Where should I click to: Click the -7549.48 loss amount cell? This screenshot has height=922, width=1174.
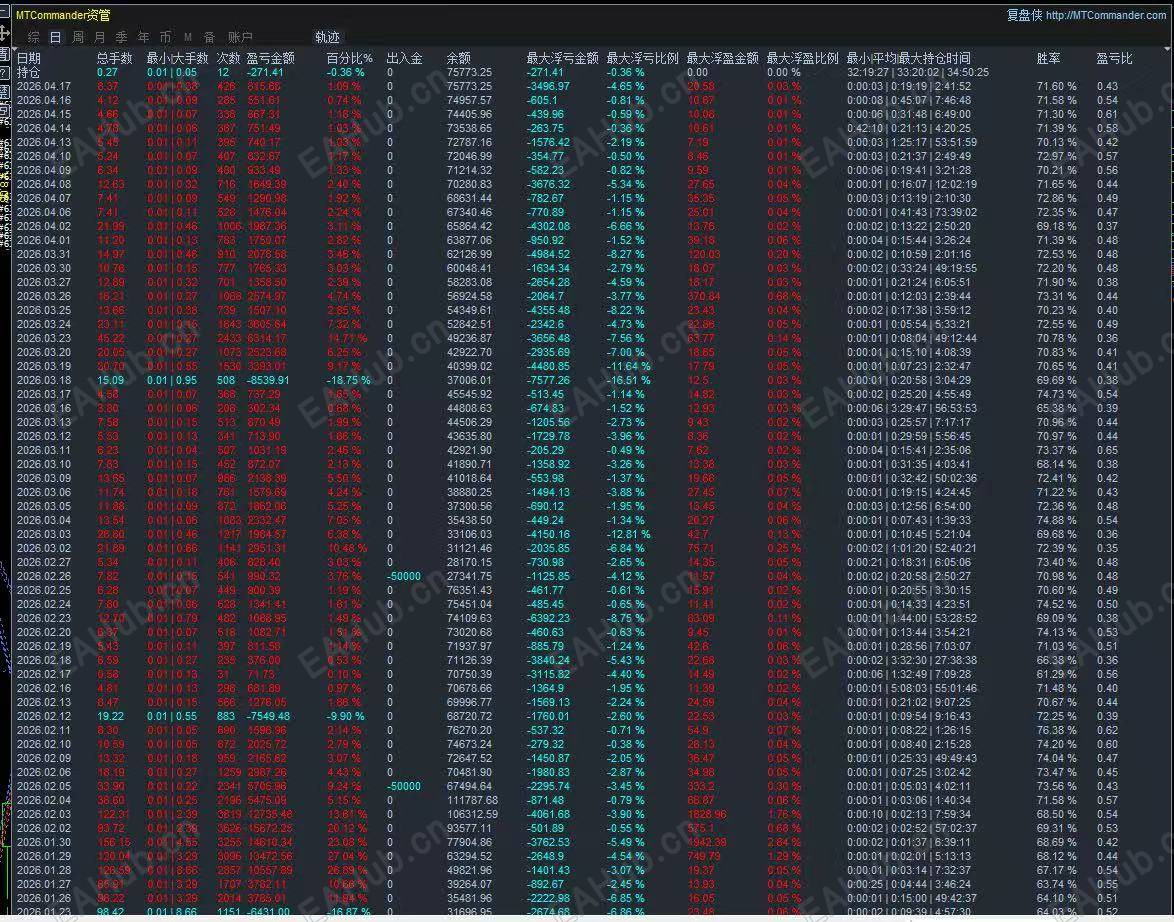[x=268, y=716]
